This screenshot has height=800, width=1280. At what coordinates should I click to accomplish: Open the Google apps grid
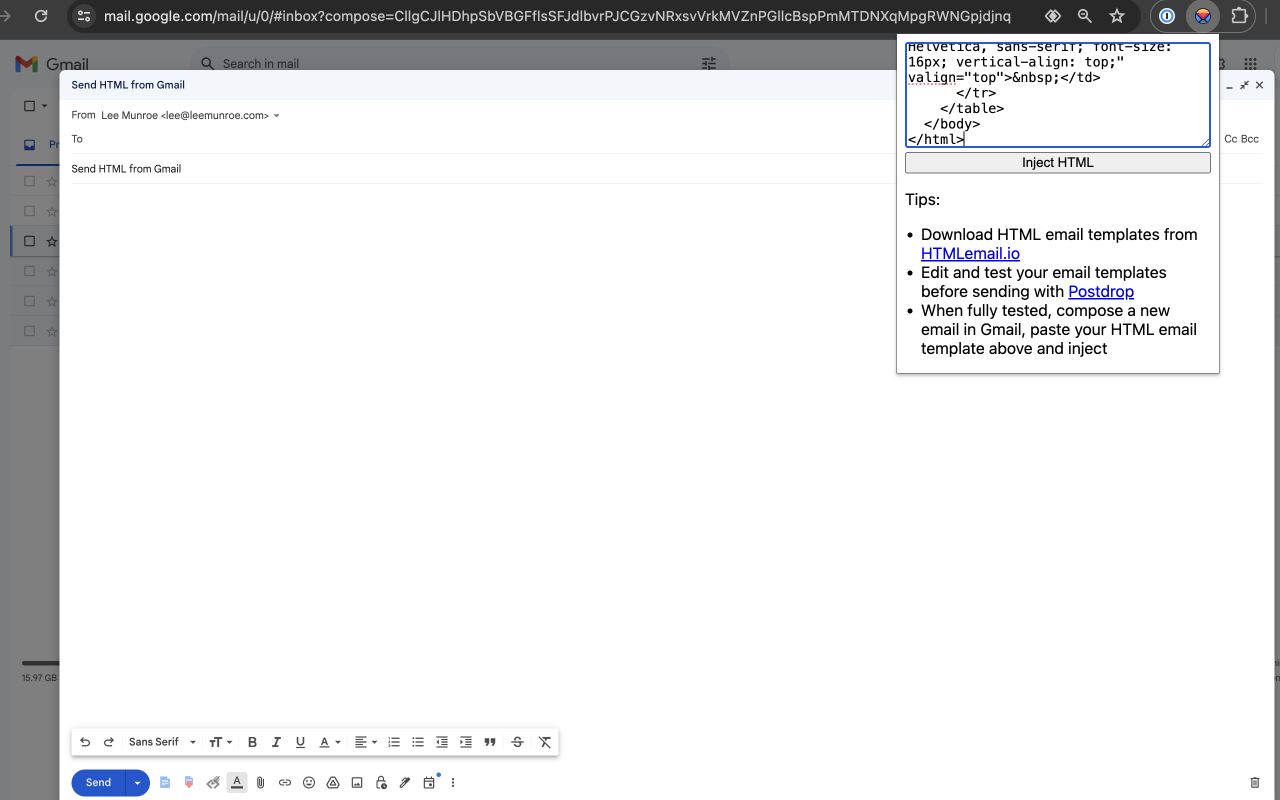pyautogui.click(x=1250, y=63)
